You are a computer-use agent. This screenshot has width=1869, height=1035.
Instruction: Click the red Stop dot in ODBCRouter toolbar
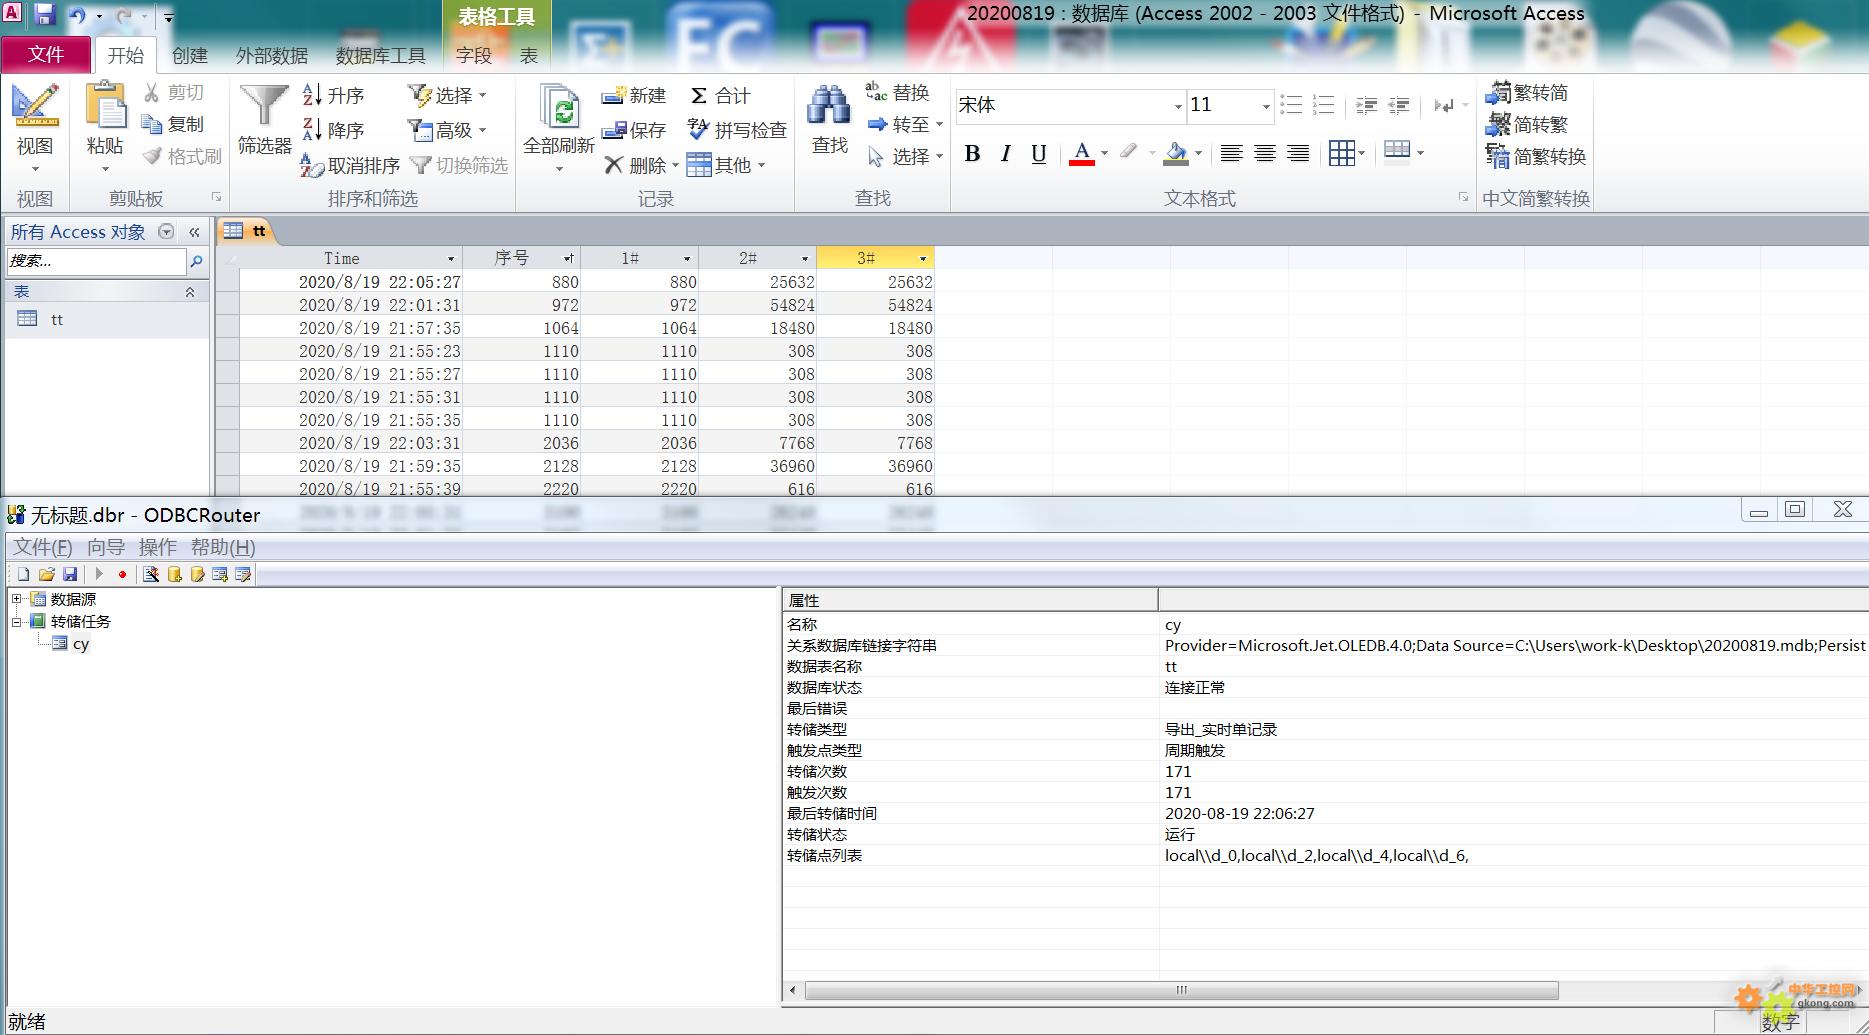pyautogui.click(x=122, y=574)
